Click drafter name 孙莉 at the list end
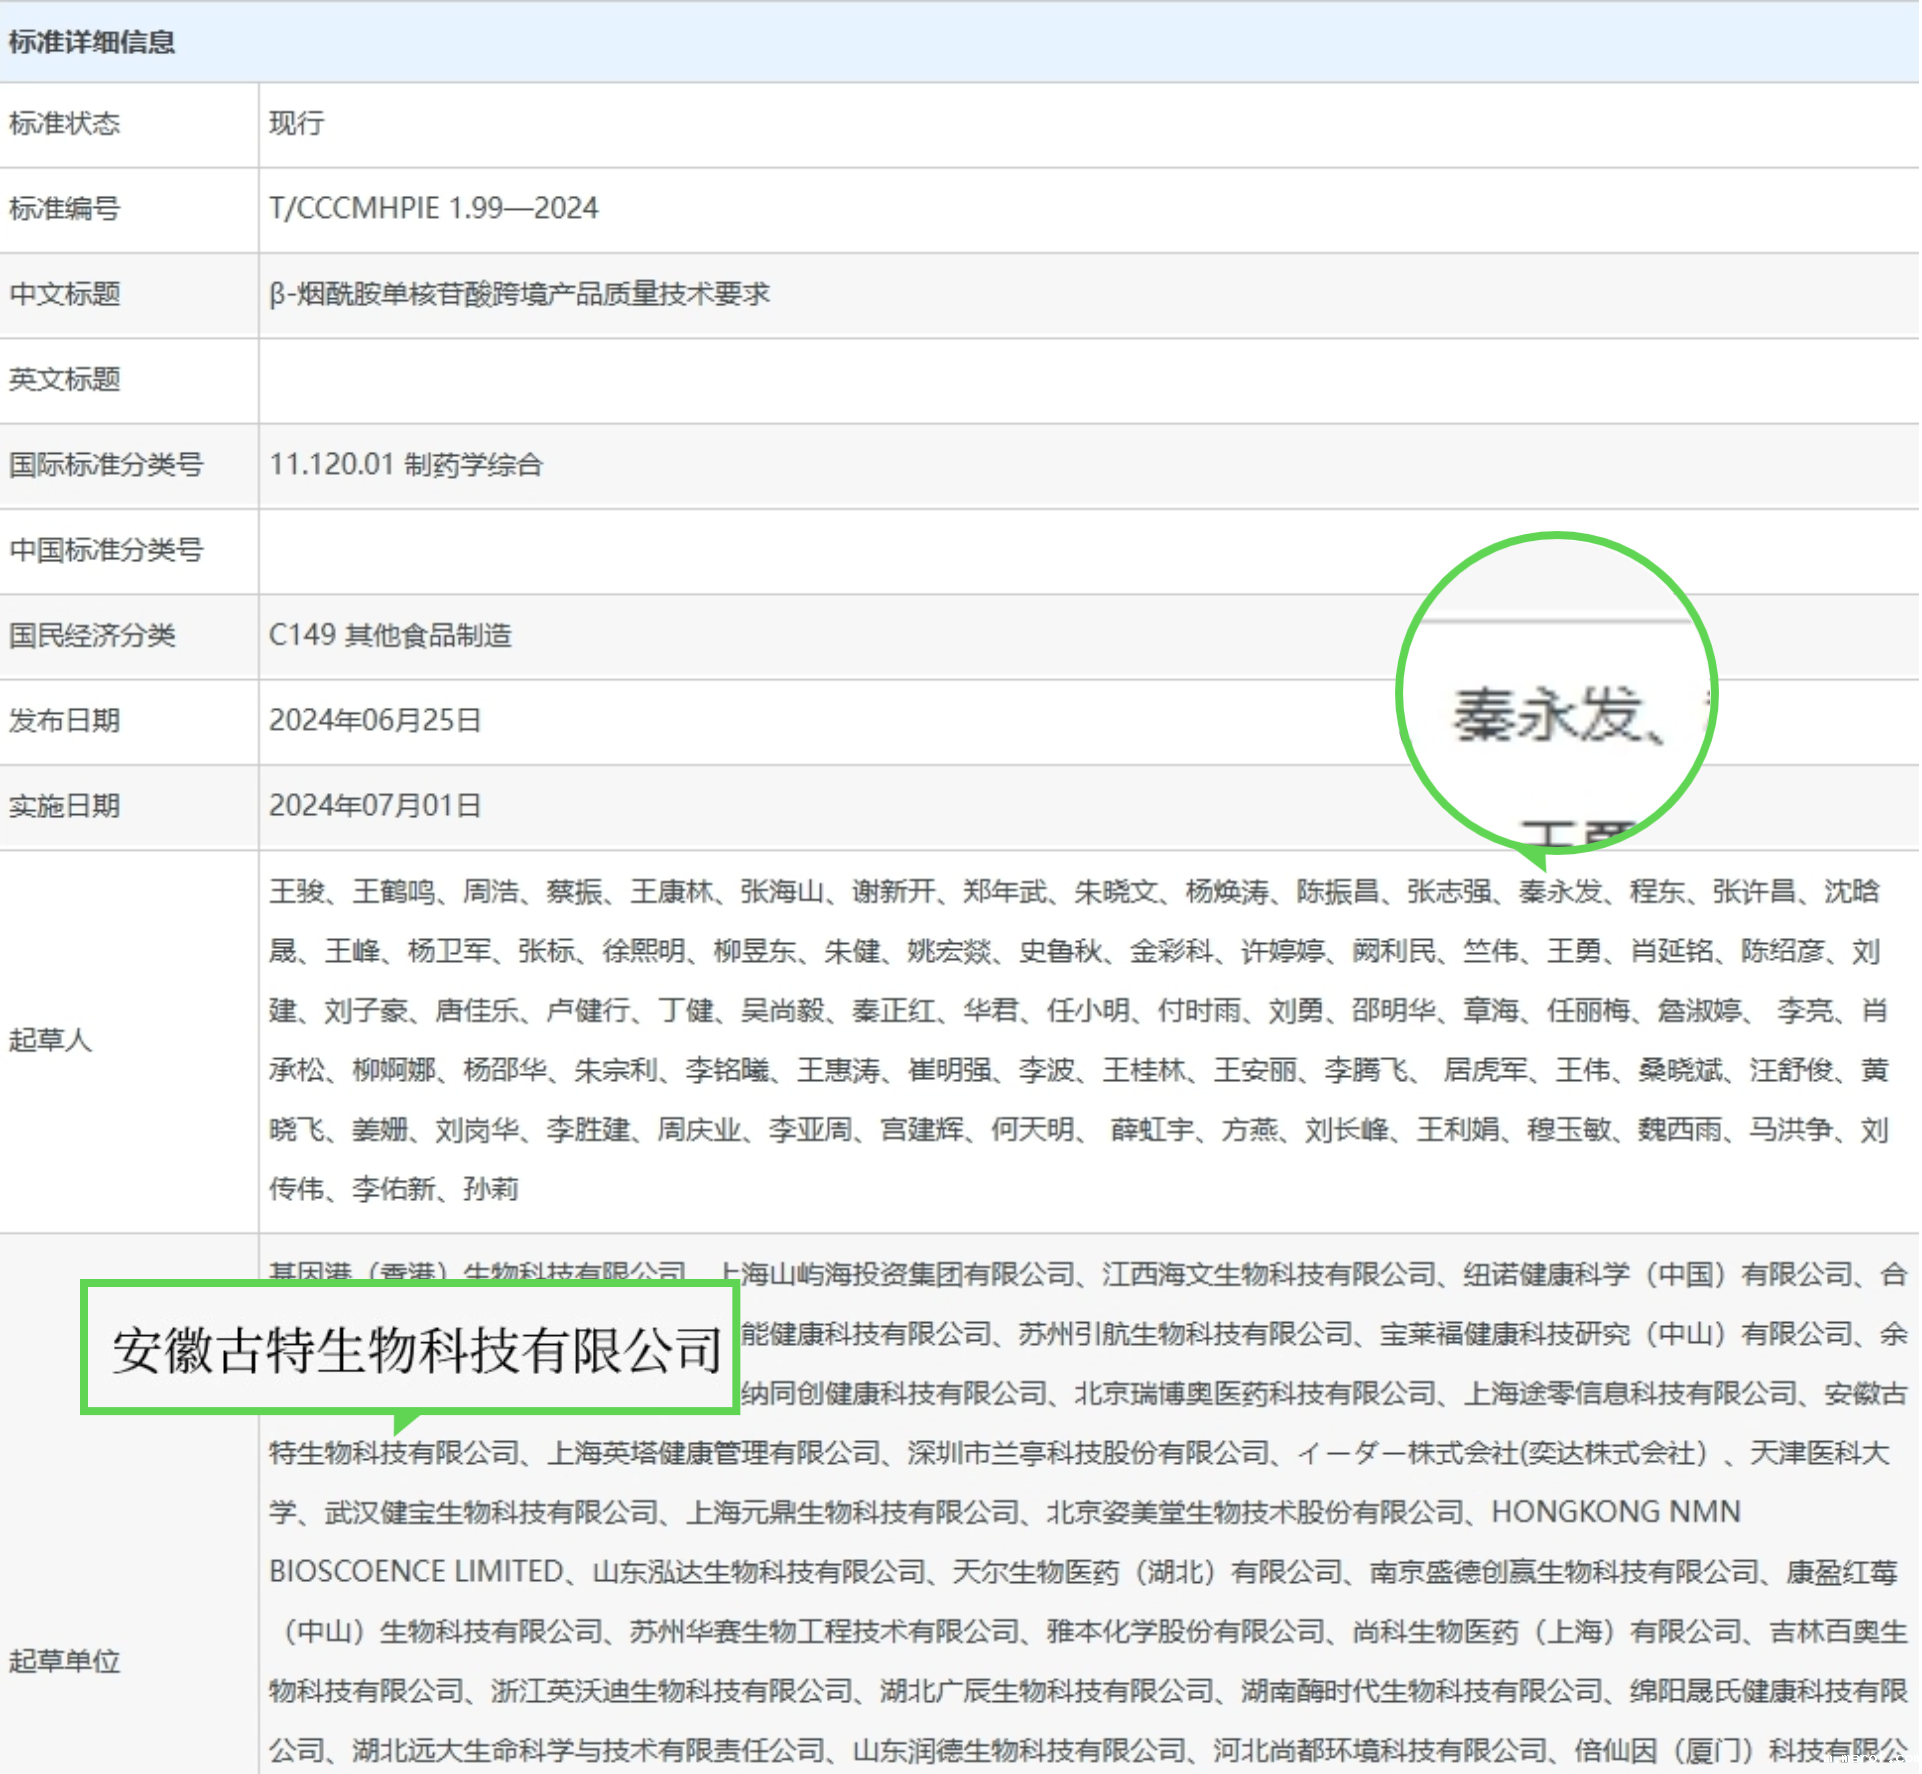1922x1774 pixels. point(489,1190)
